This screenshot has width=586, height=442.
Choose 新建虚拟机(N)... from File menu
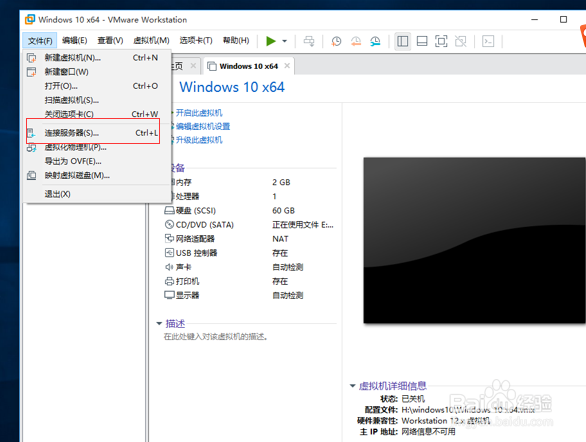tap(97, 58)
